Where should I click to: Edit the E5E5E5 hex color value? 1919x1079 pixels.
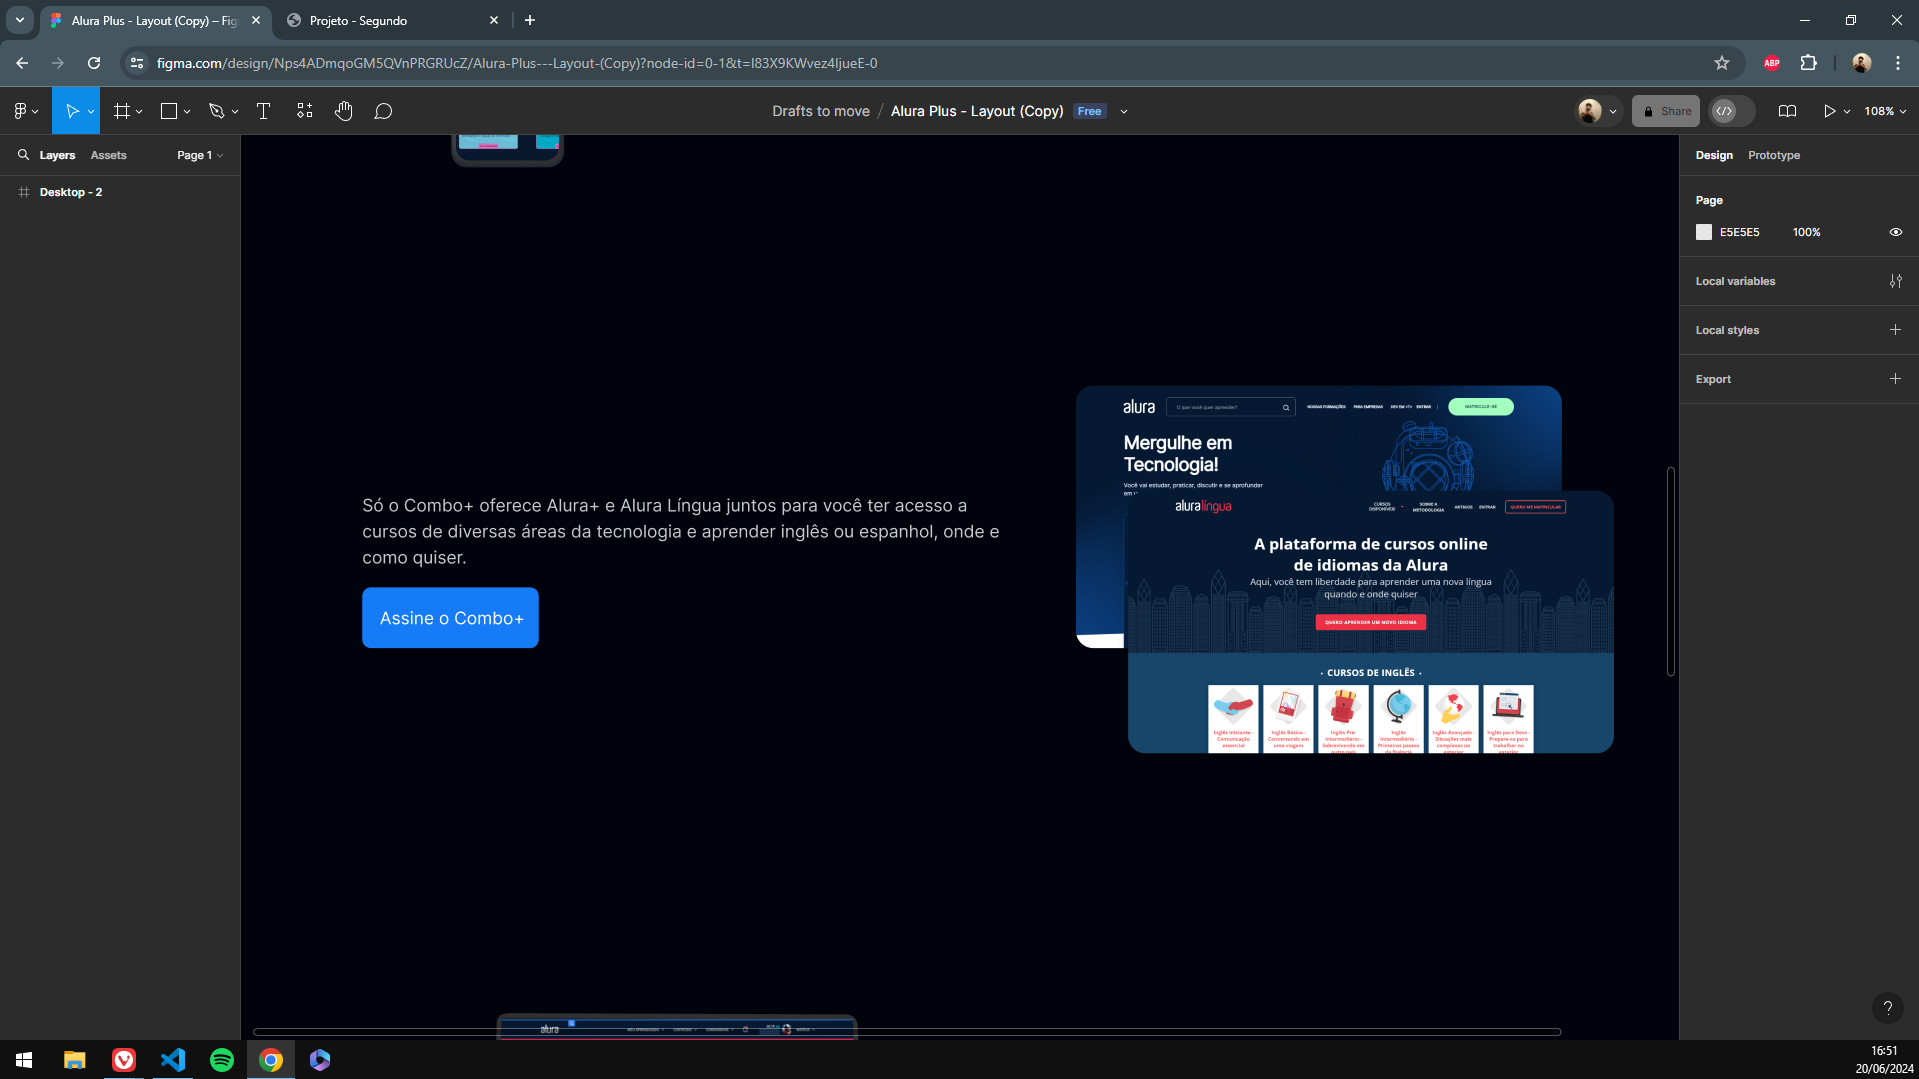pos(1739,232)
